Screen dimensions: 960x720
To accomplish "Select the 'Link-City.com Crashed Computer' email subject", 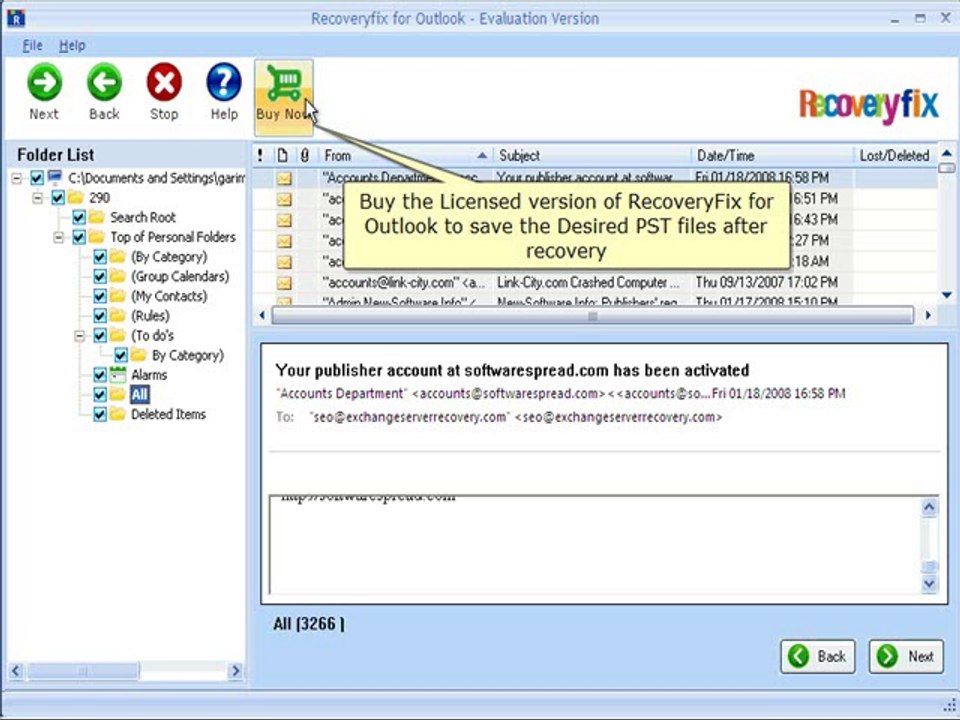I will [x=588, y=283].
